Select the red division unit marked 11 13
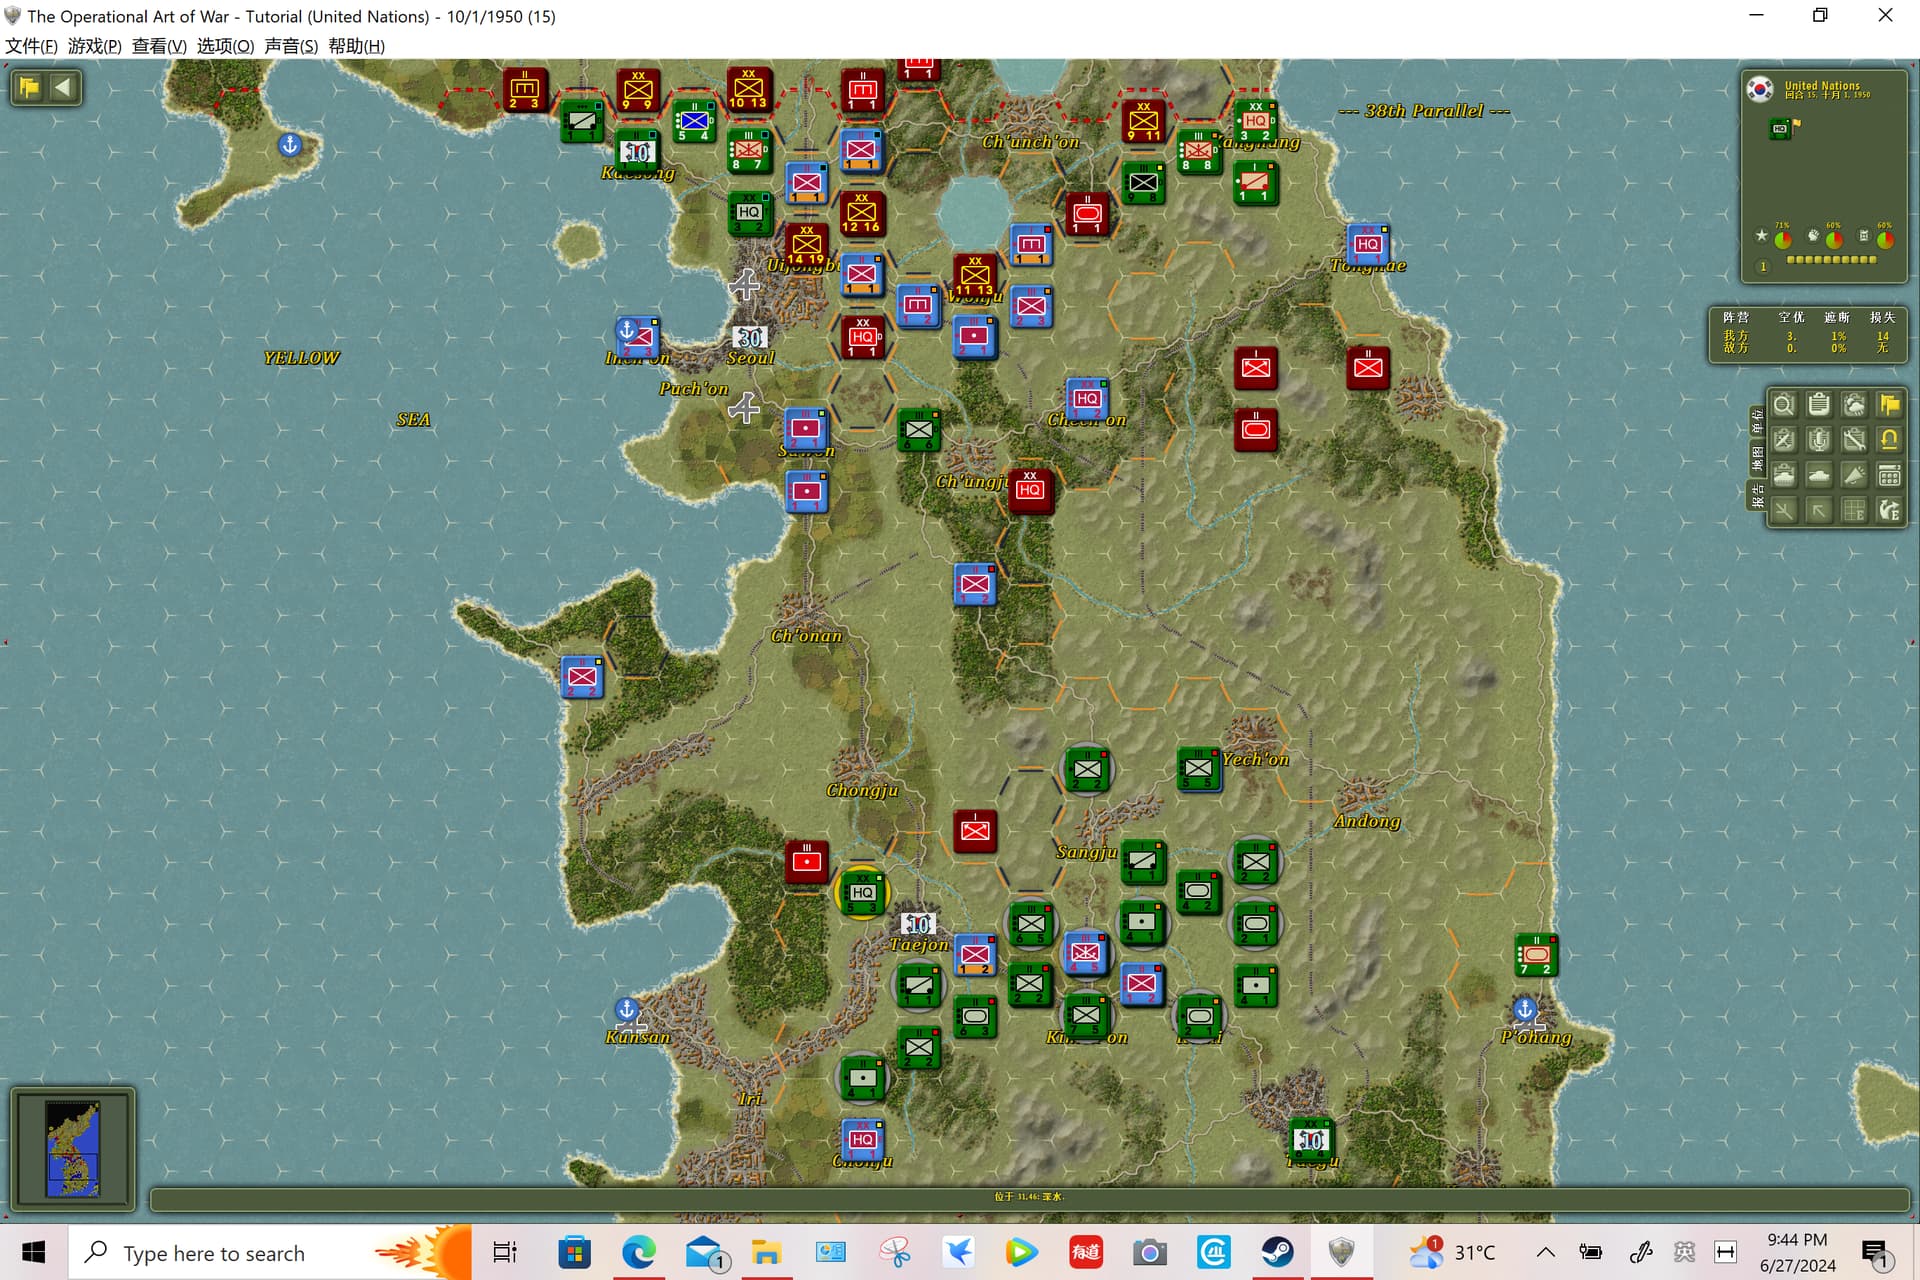This screenshot has width=1920, height=1280. pyautogui.click(x=974, y=275)
